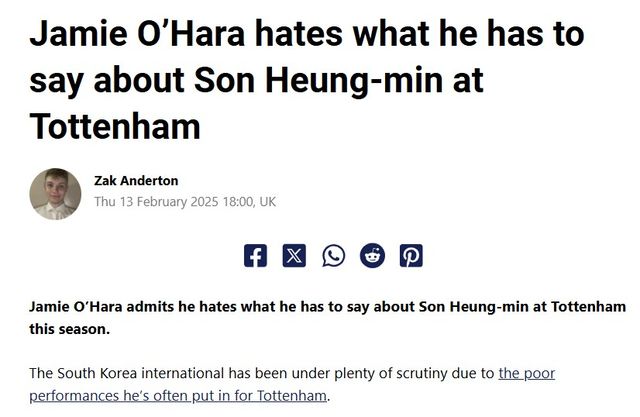Share the article via WhatsApp
Viewport: 640px width, 417px height.
pos(333,255)
